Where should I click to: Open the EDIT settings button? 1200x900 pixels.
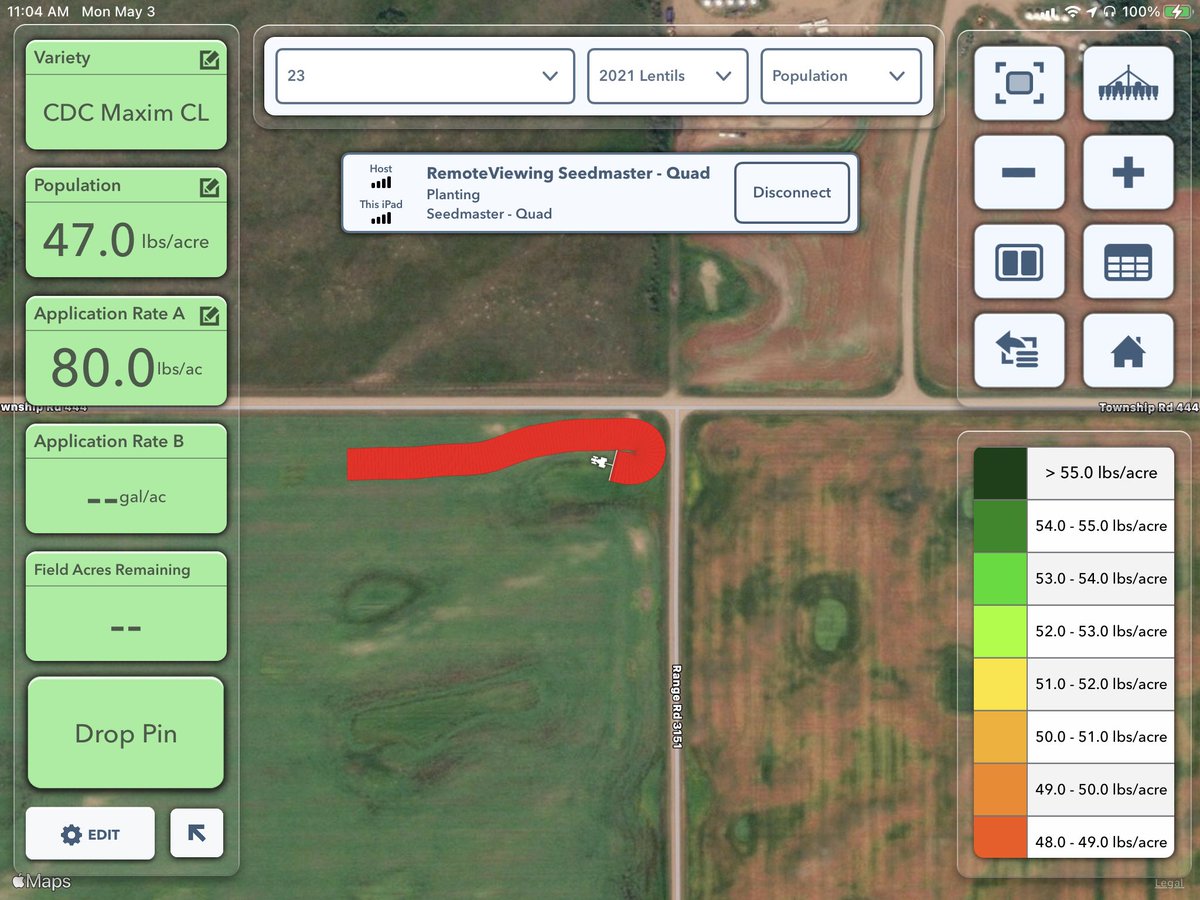click(x=90, y=833)
